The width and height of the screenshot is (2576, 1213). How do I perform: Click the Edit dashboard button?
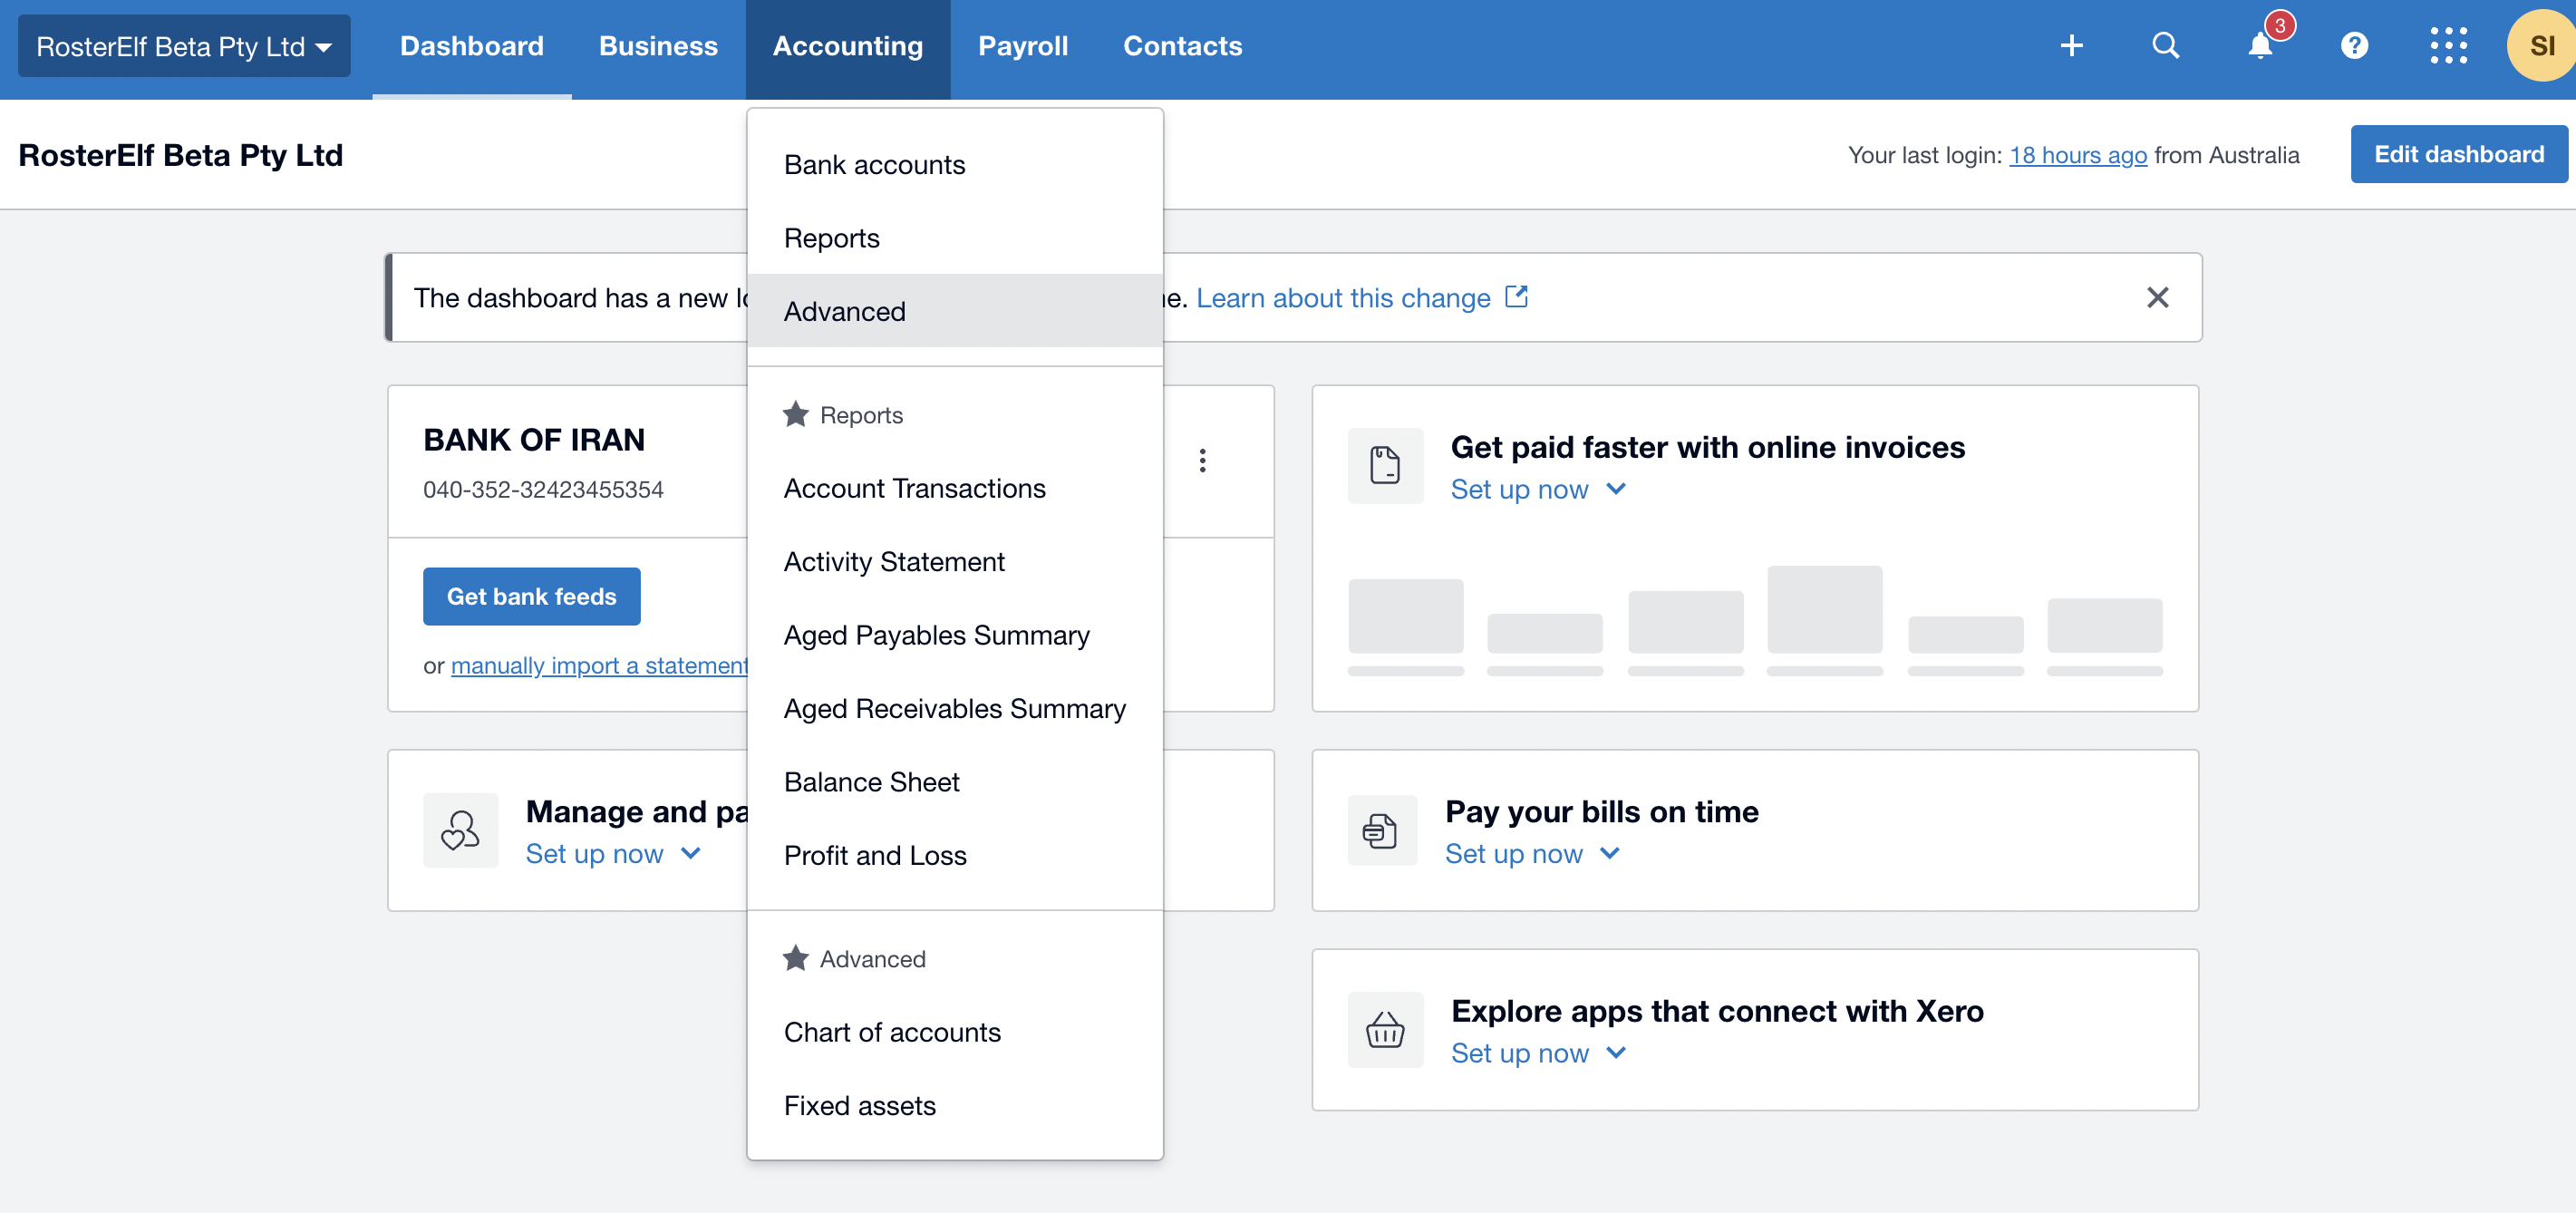[x=2459, y=153]
